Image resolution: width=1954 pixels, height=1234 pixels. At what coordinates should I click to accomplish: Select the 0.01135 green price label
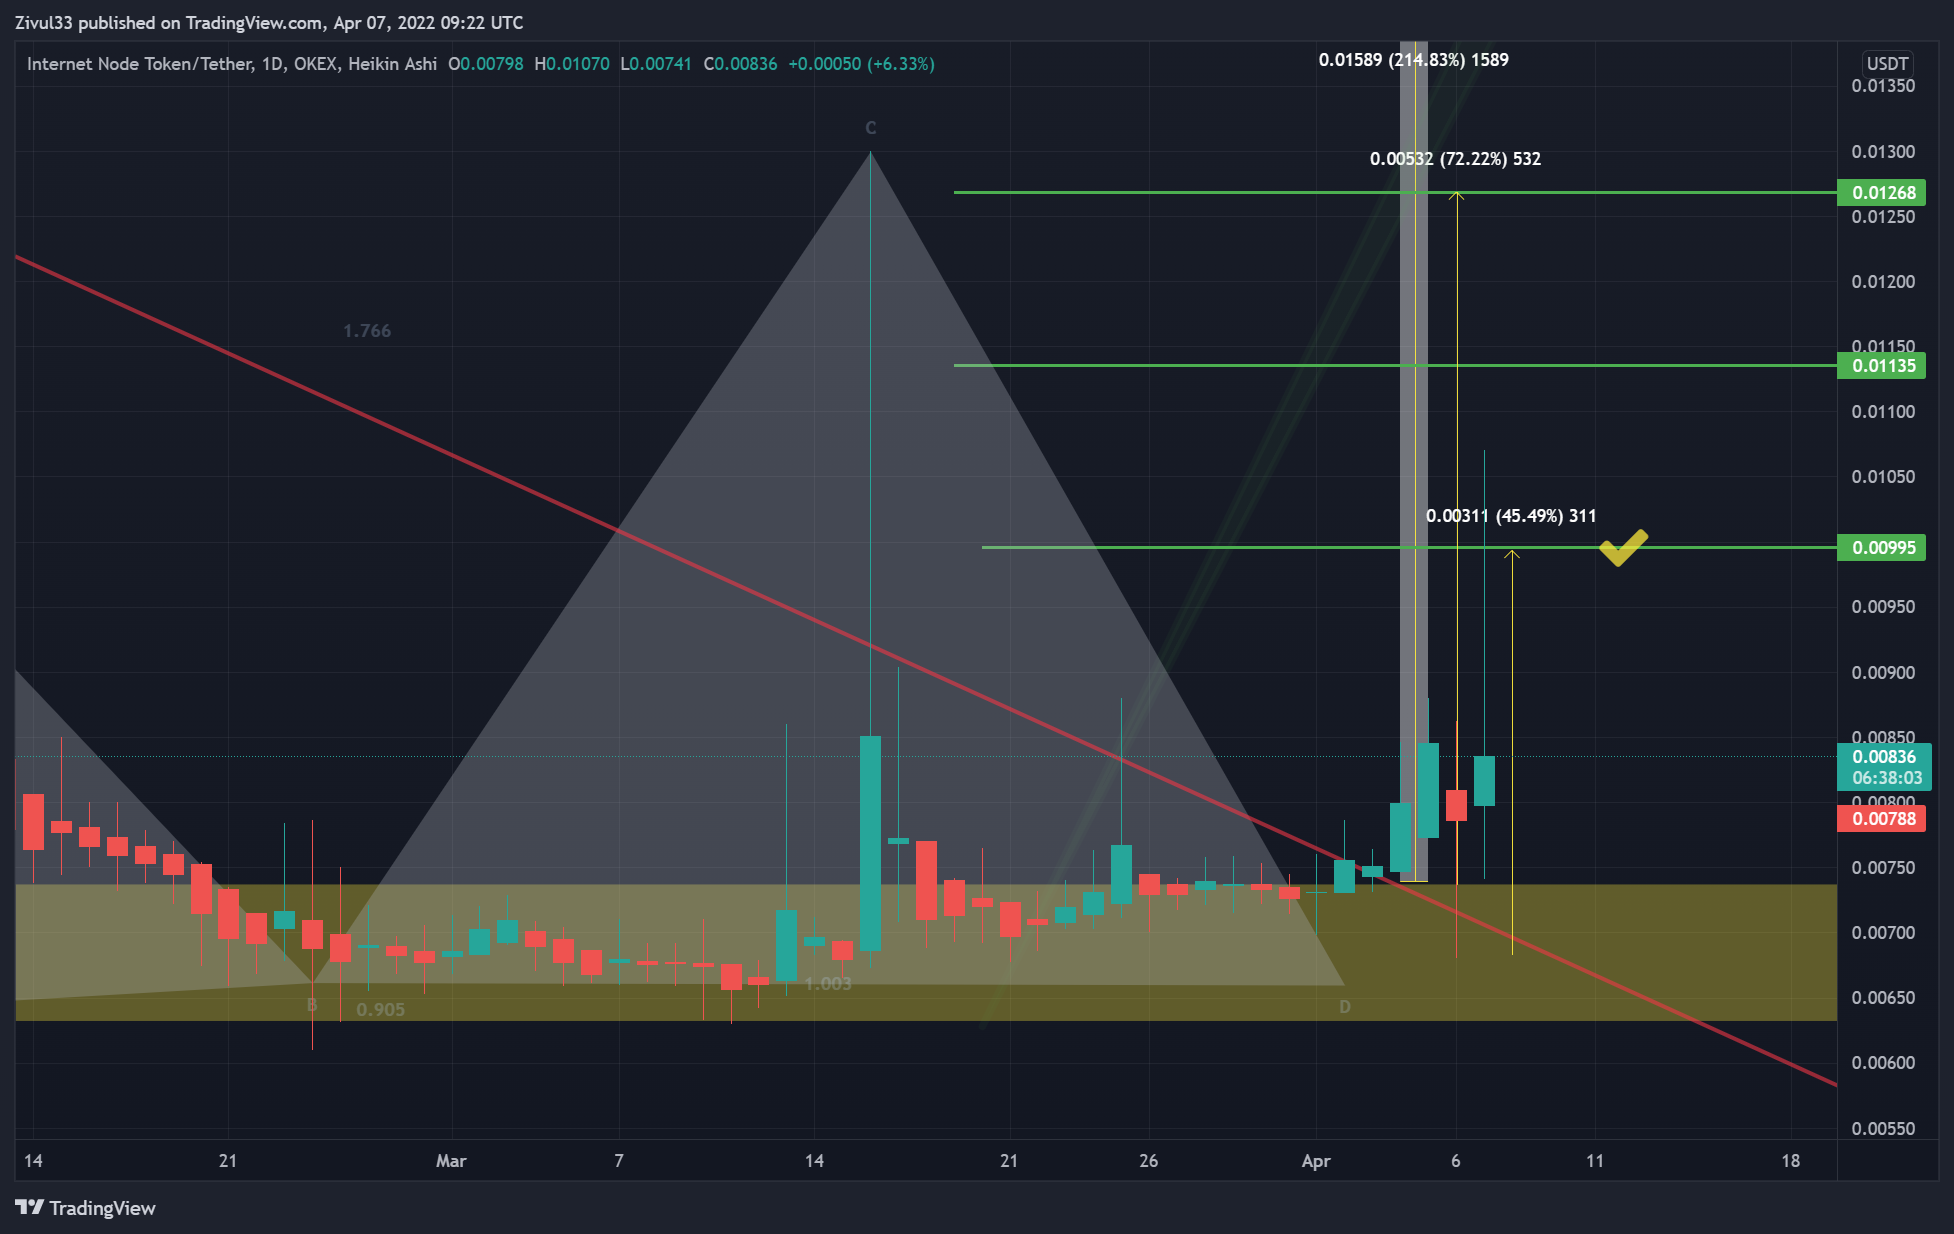tap(1882, 365)
